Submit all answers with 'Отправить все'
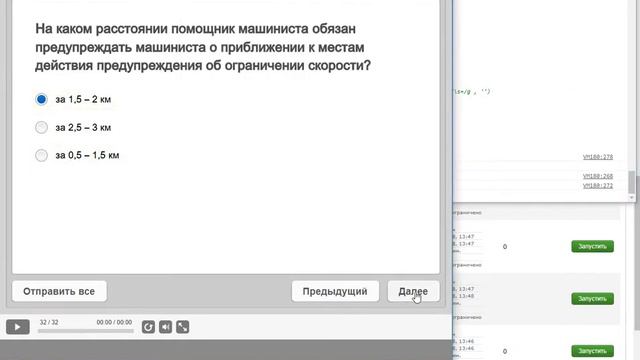 point(59,291)
